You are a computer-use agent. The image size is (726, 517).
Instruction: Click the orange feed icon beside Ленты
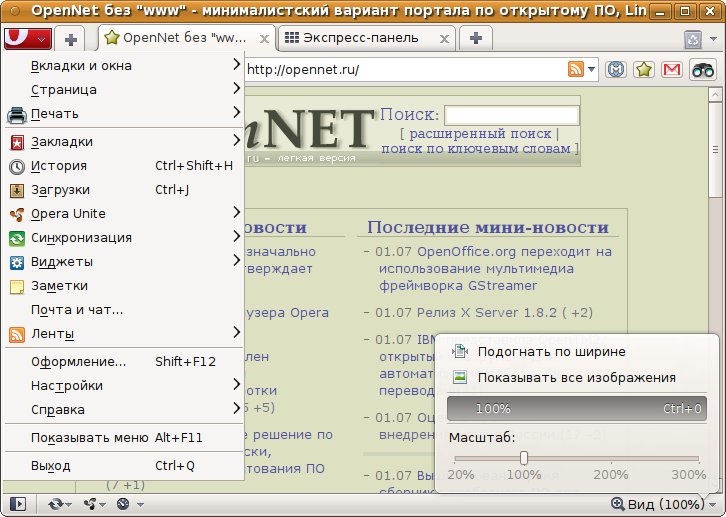pyautogui.click(x=17, y=335)
